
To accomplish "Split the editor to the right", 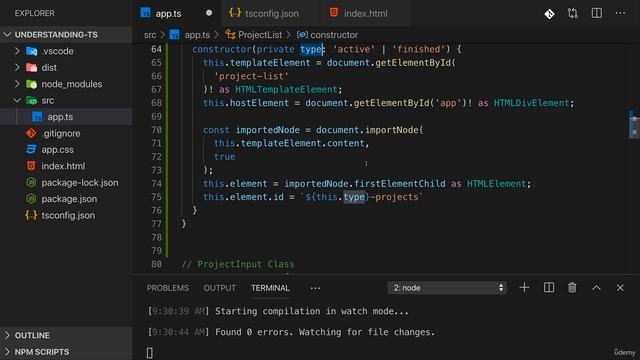I will pos(597,13).
